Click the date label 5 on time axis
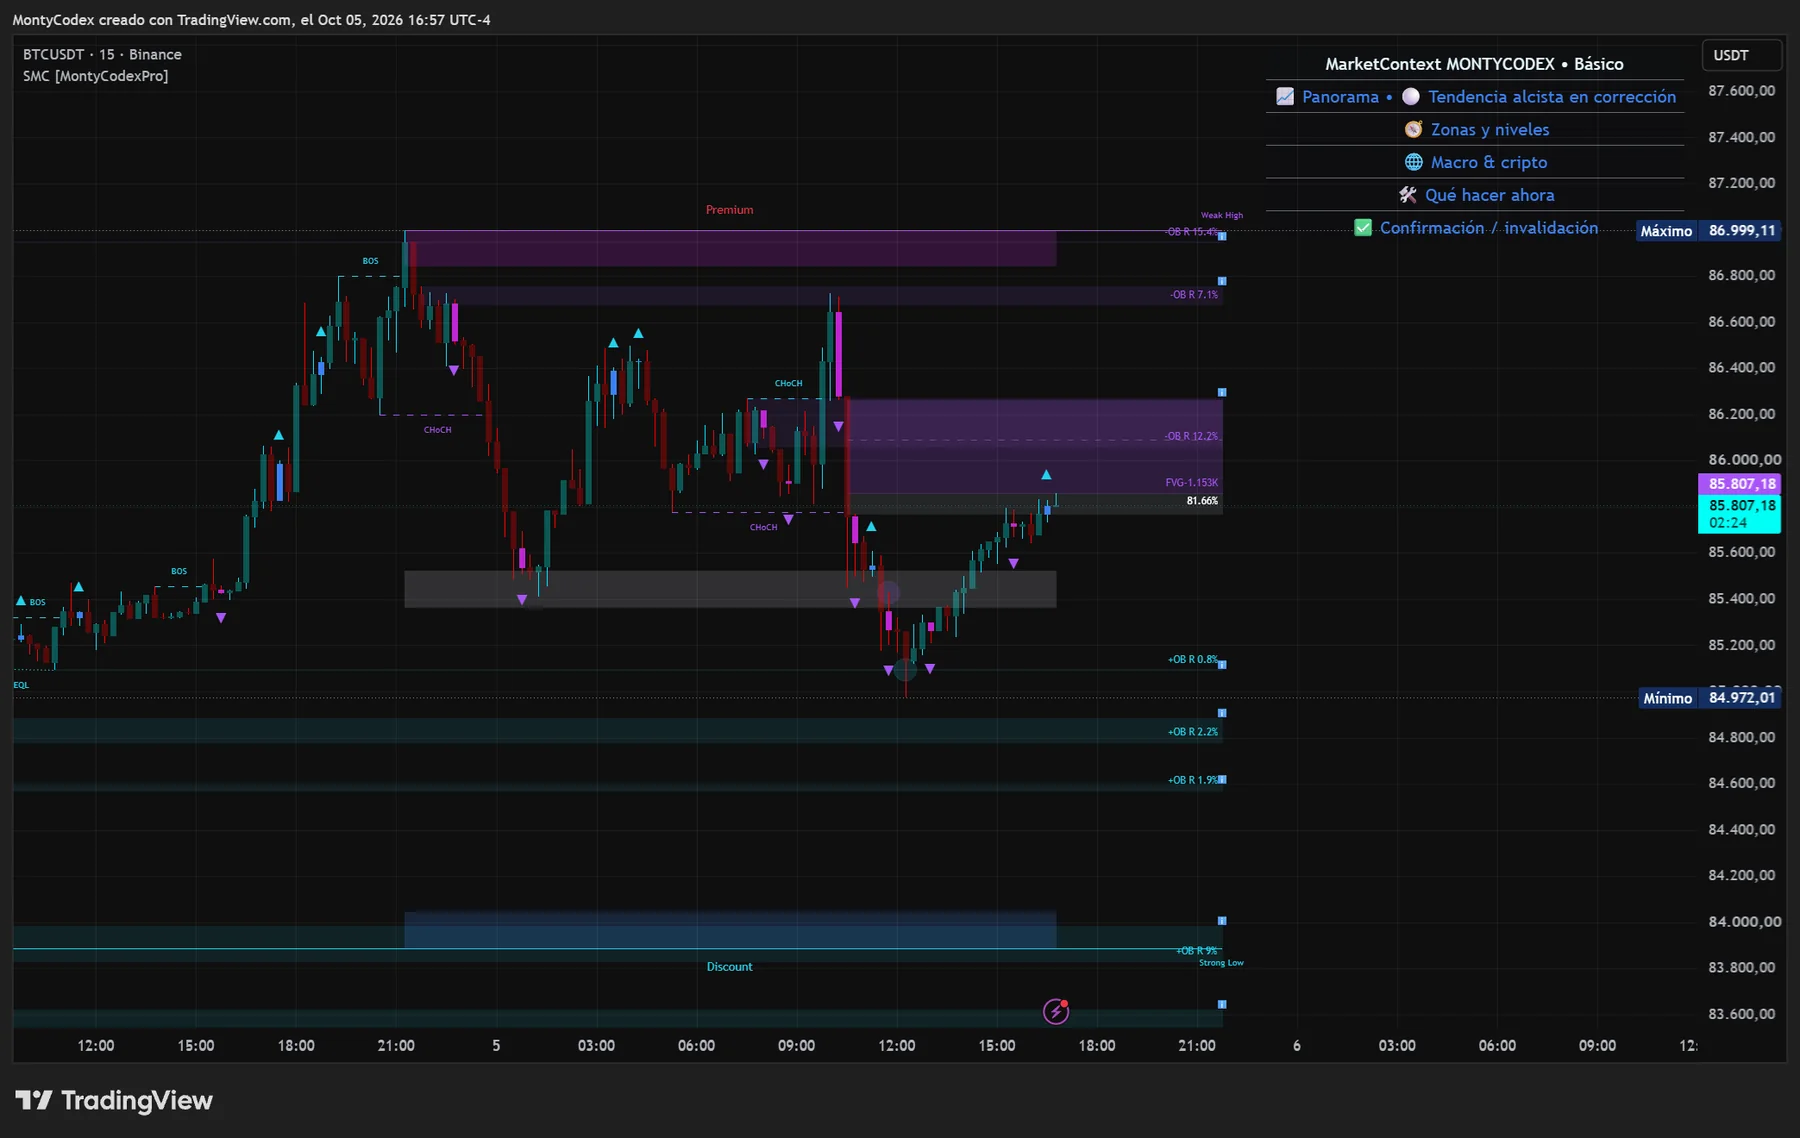The width and height of the screenshot is (1800, 1138). click(496, 1046)
